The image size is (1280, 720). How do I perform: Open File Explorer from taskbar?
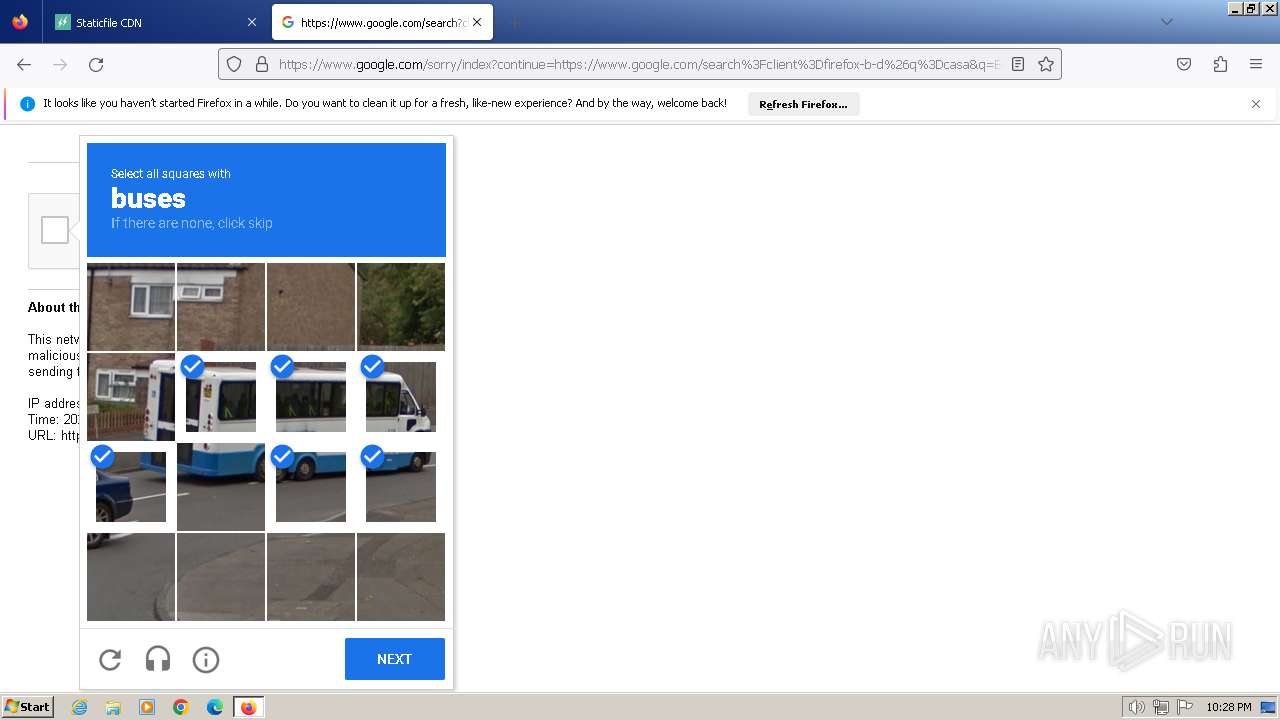point(113,707)
